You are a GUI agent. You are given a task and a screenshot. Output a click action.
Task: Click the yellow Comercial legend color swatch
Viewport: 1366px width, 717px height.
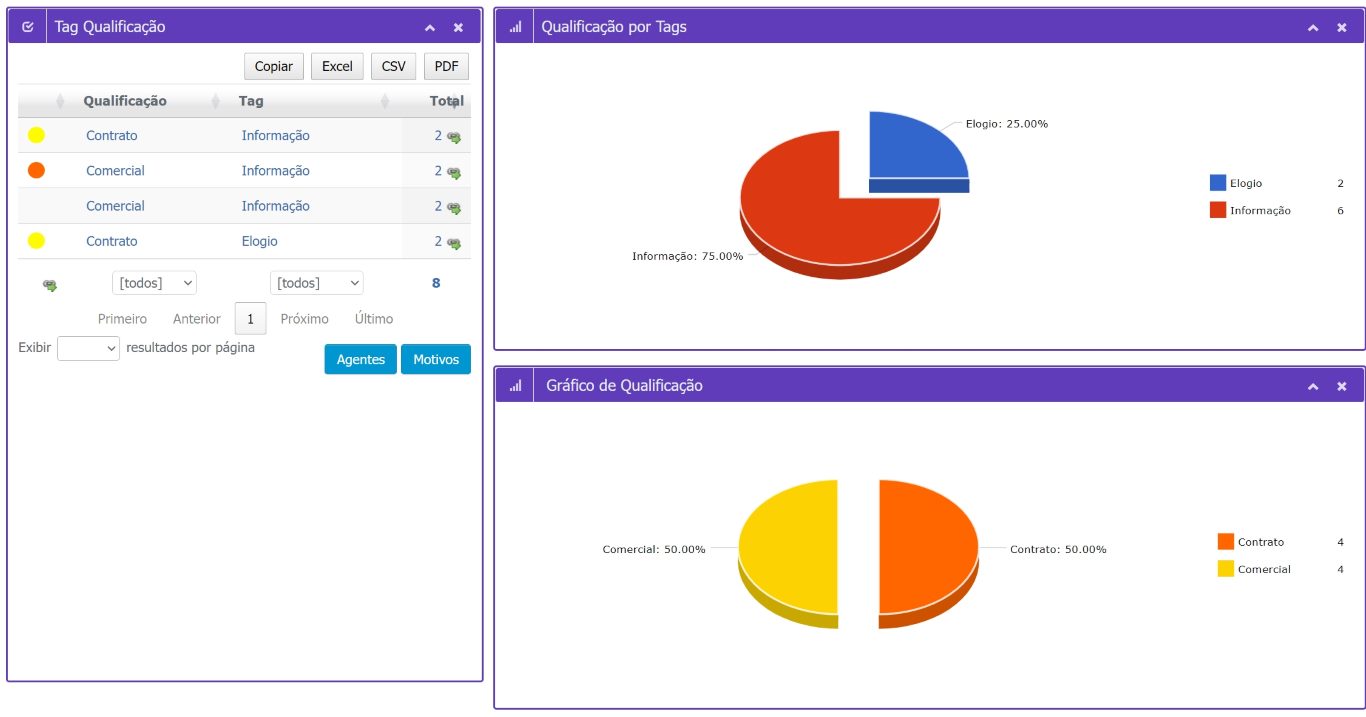1226,569
